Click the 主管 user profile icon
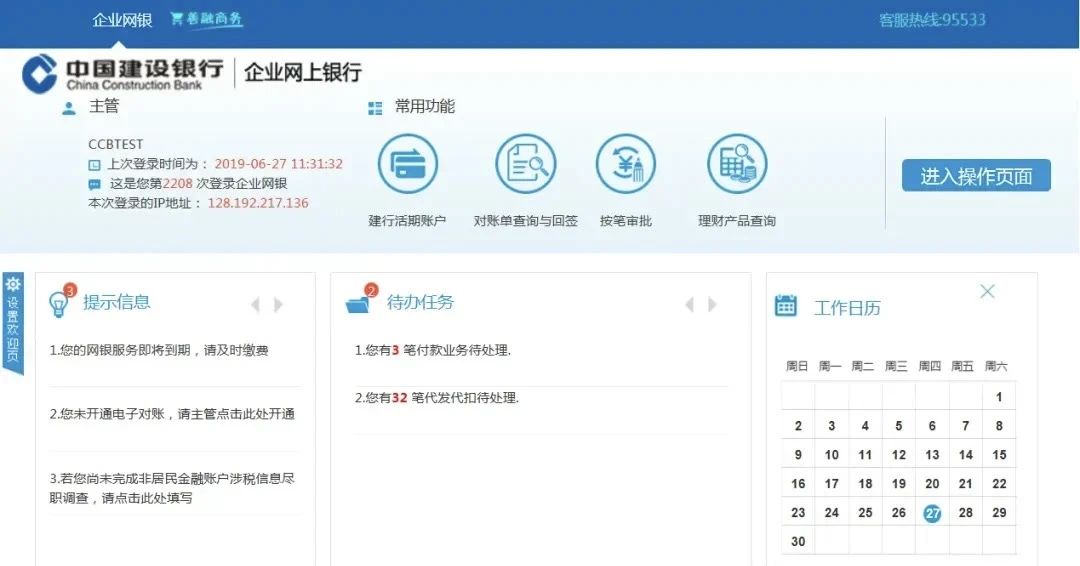Image resolution: width=1080 pixels, height=566 pixels. (69, 108)
